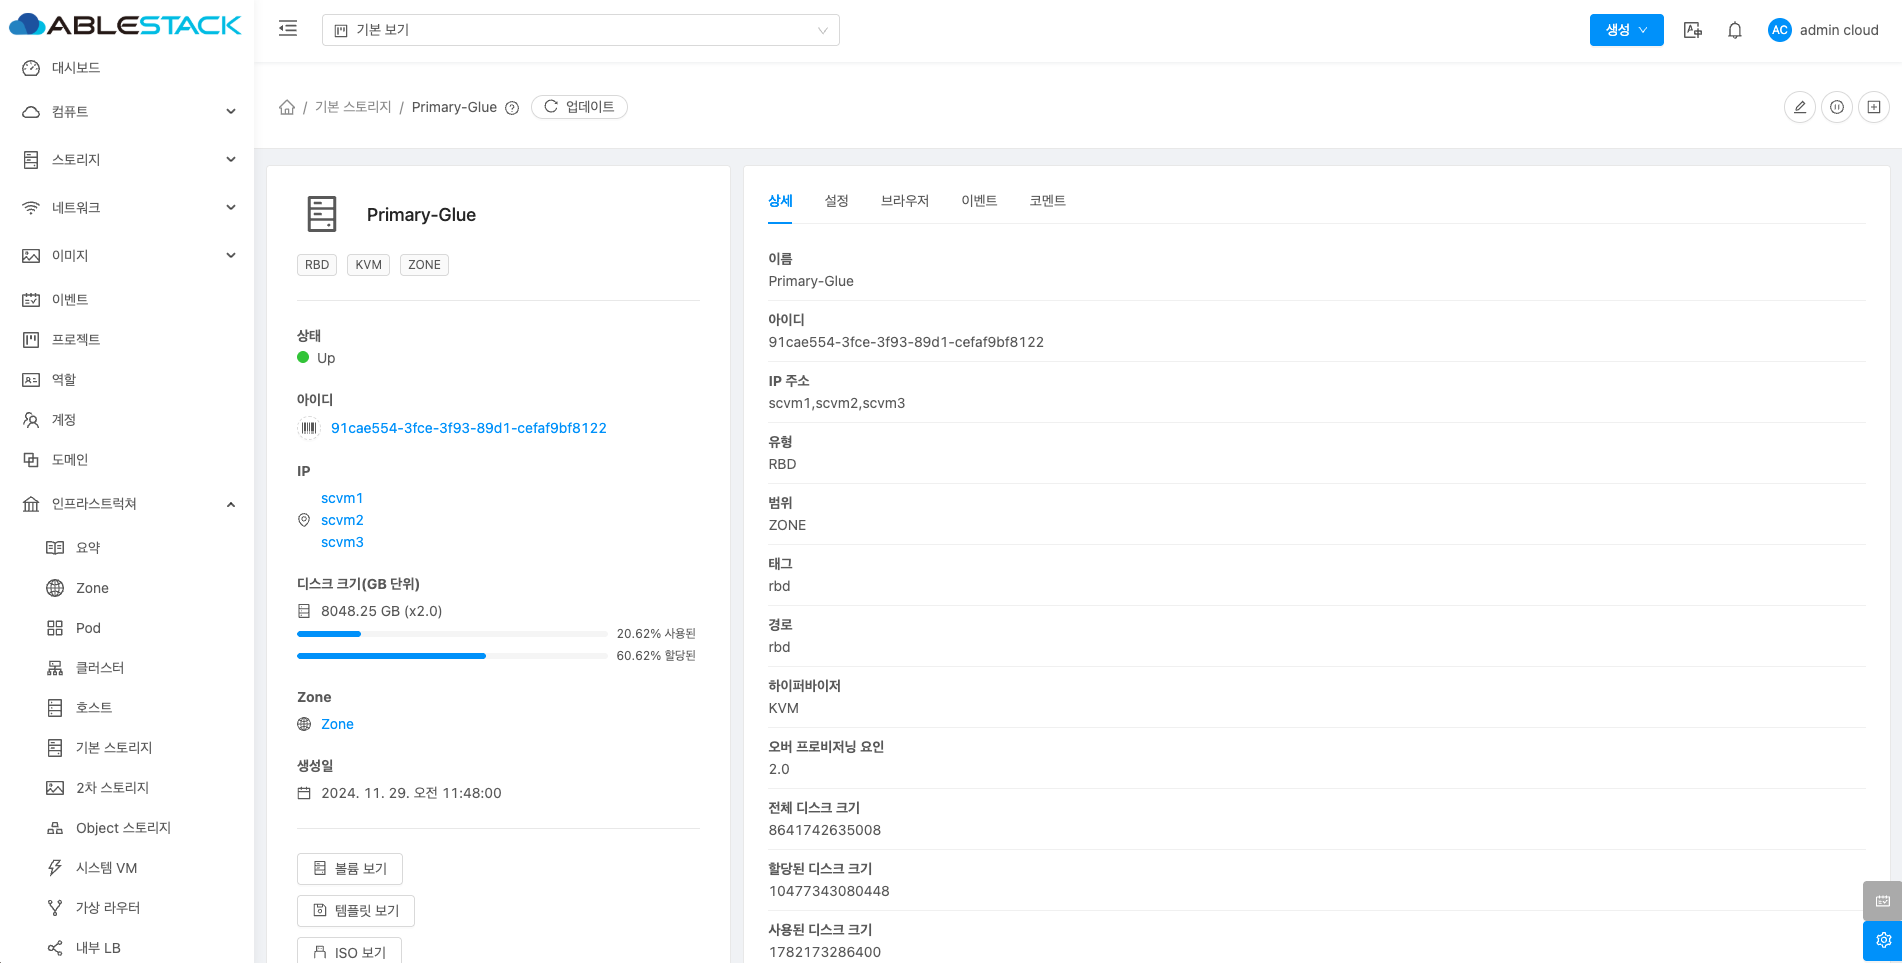Click the maintenance mode circle icon
The width and height of the screenshot is (1902, 963).
point(1837,107)
